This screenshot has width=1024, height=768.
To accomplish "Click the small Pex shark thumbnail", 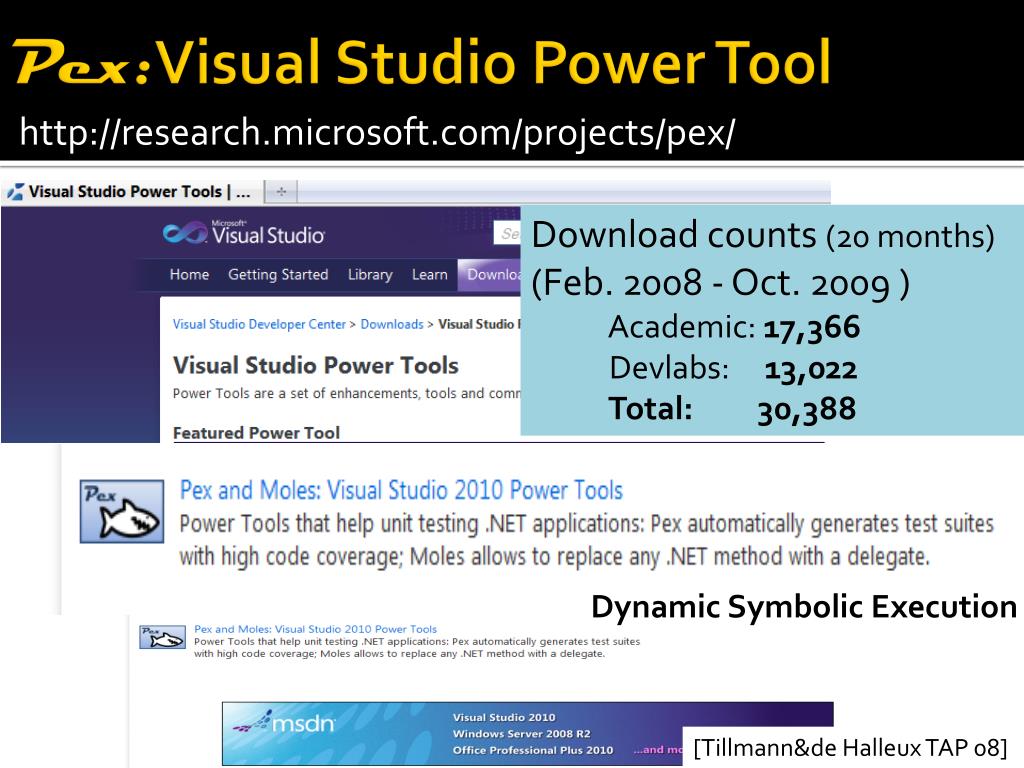I will [163, 637].
